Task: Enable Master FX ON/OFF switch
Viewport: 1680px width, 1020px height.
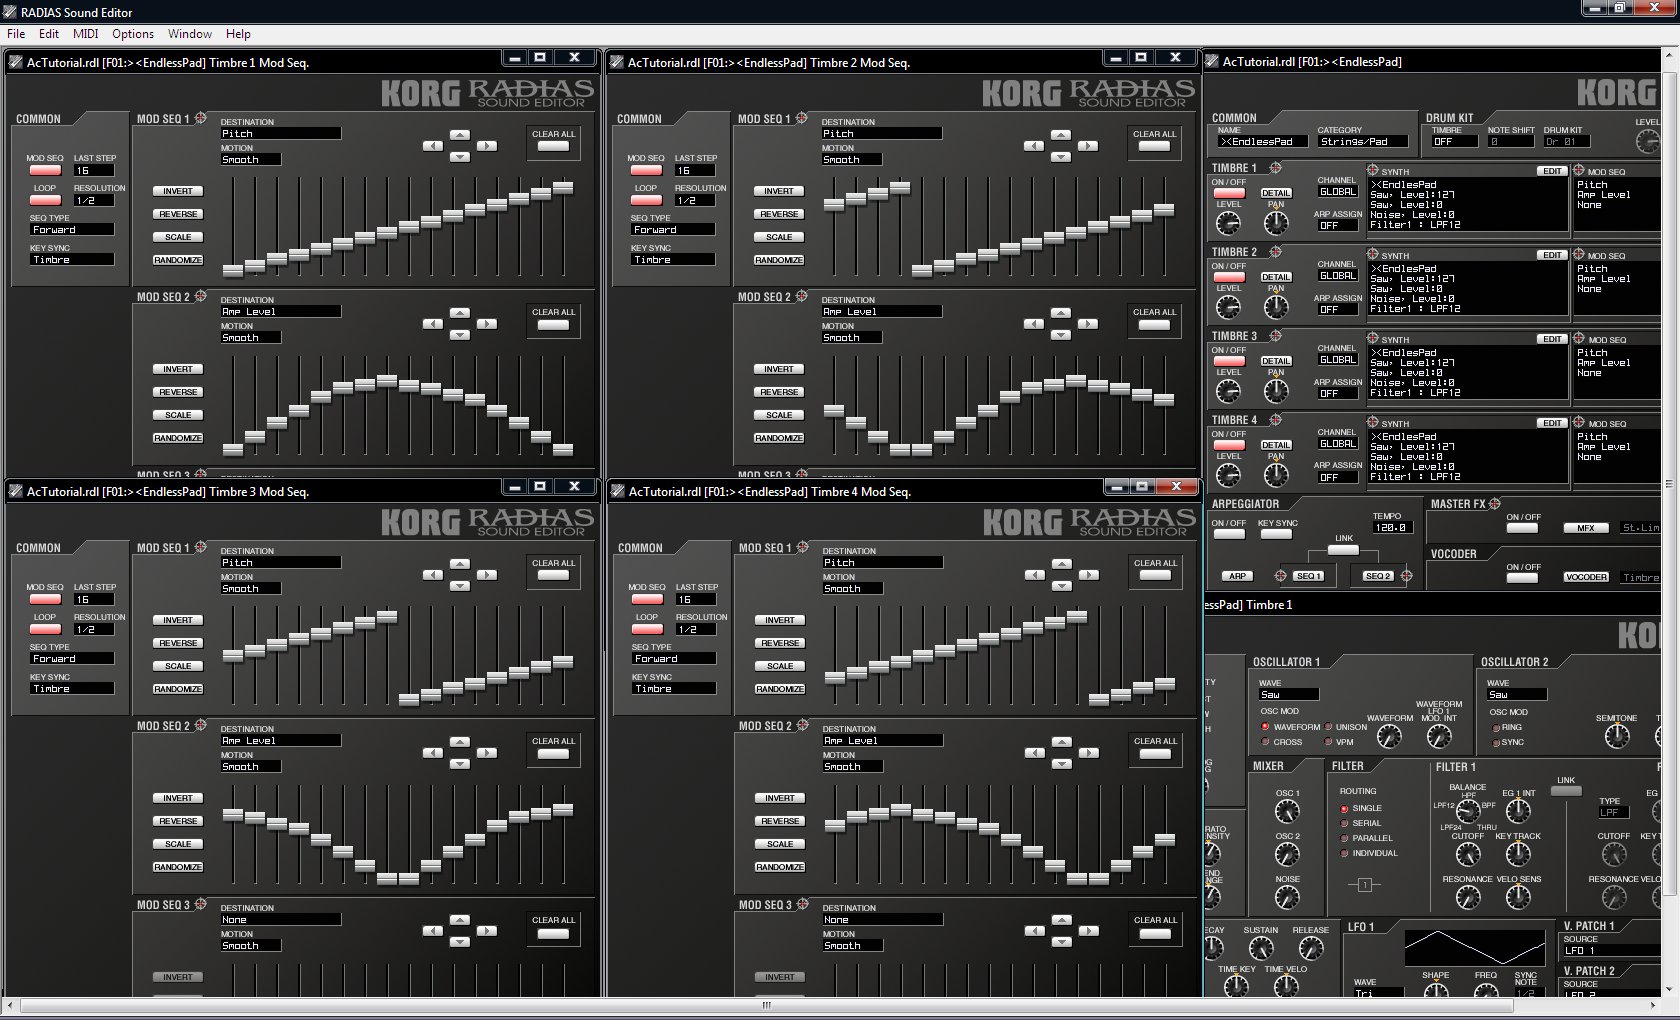Action: [1522, 528]
